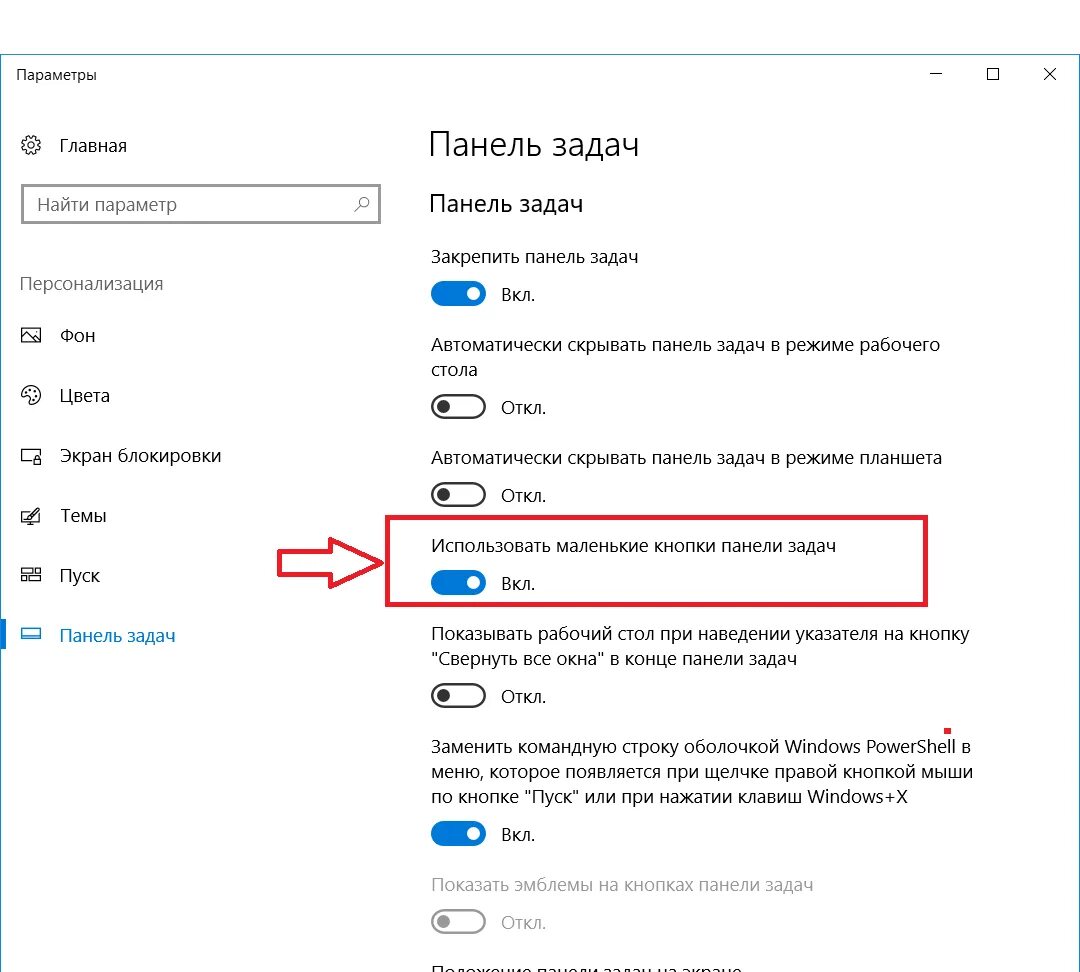Open the Фон settings section
This screenshot has height=972, width=1080.
(77, 336)
